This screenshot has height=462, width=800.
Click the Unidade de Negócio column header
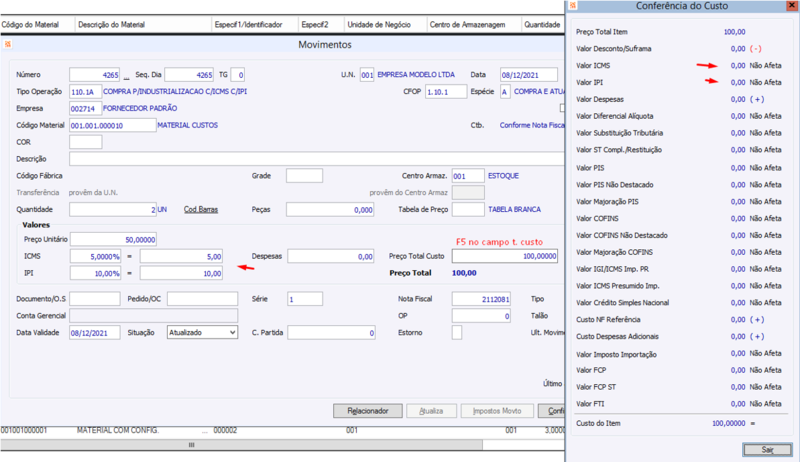[379, 24]
